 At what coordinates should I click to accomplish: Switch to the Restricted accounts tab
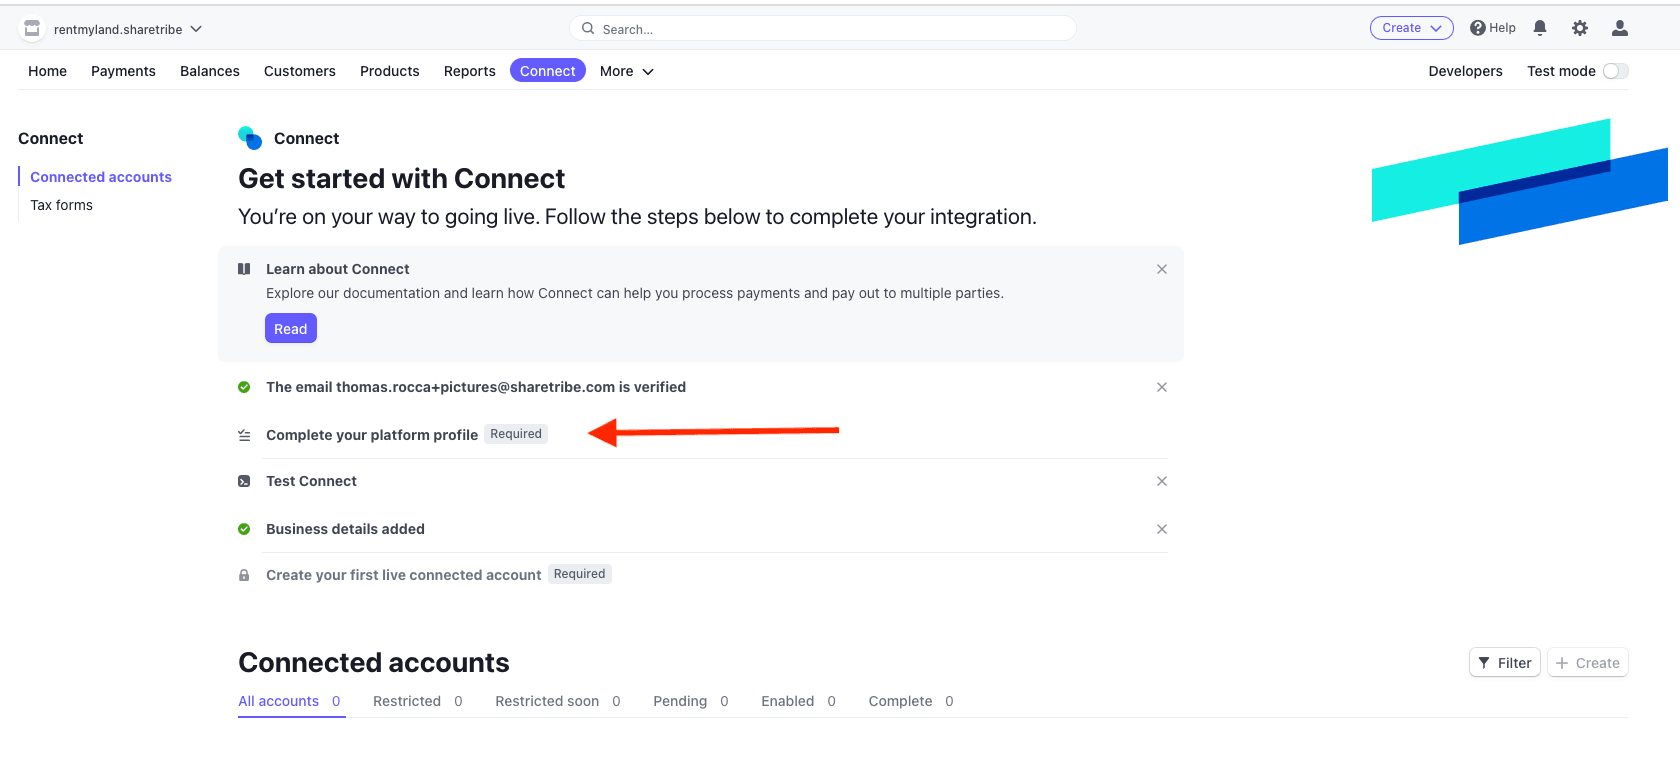(x=407, y=701)
